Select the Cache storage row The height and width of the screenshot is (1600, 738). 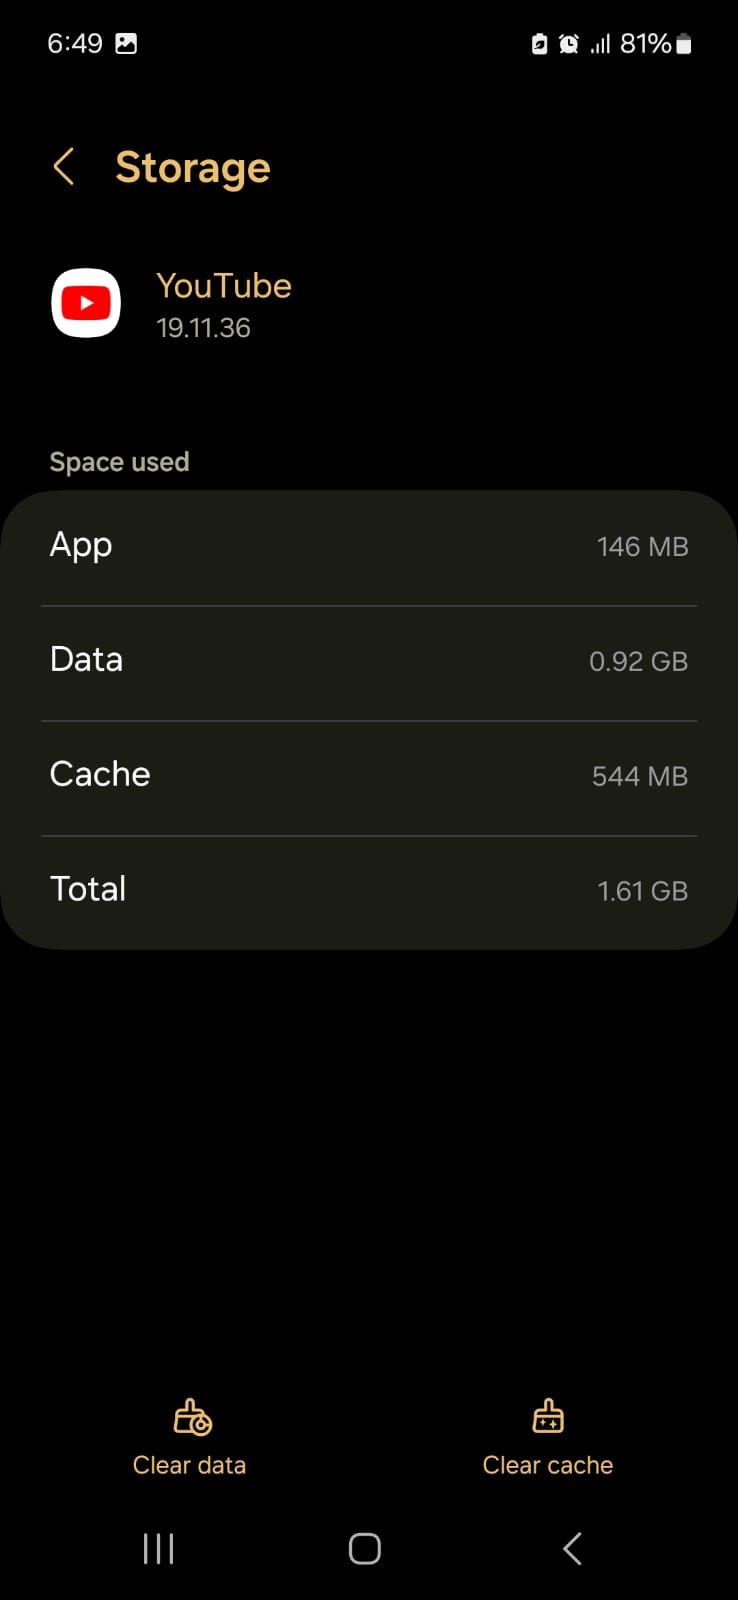[369, 776]
